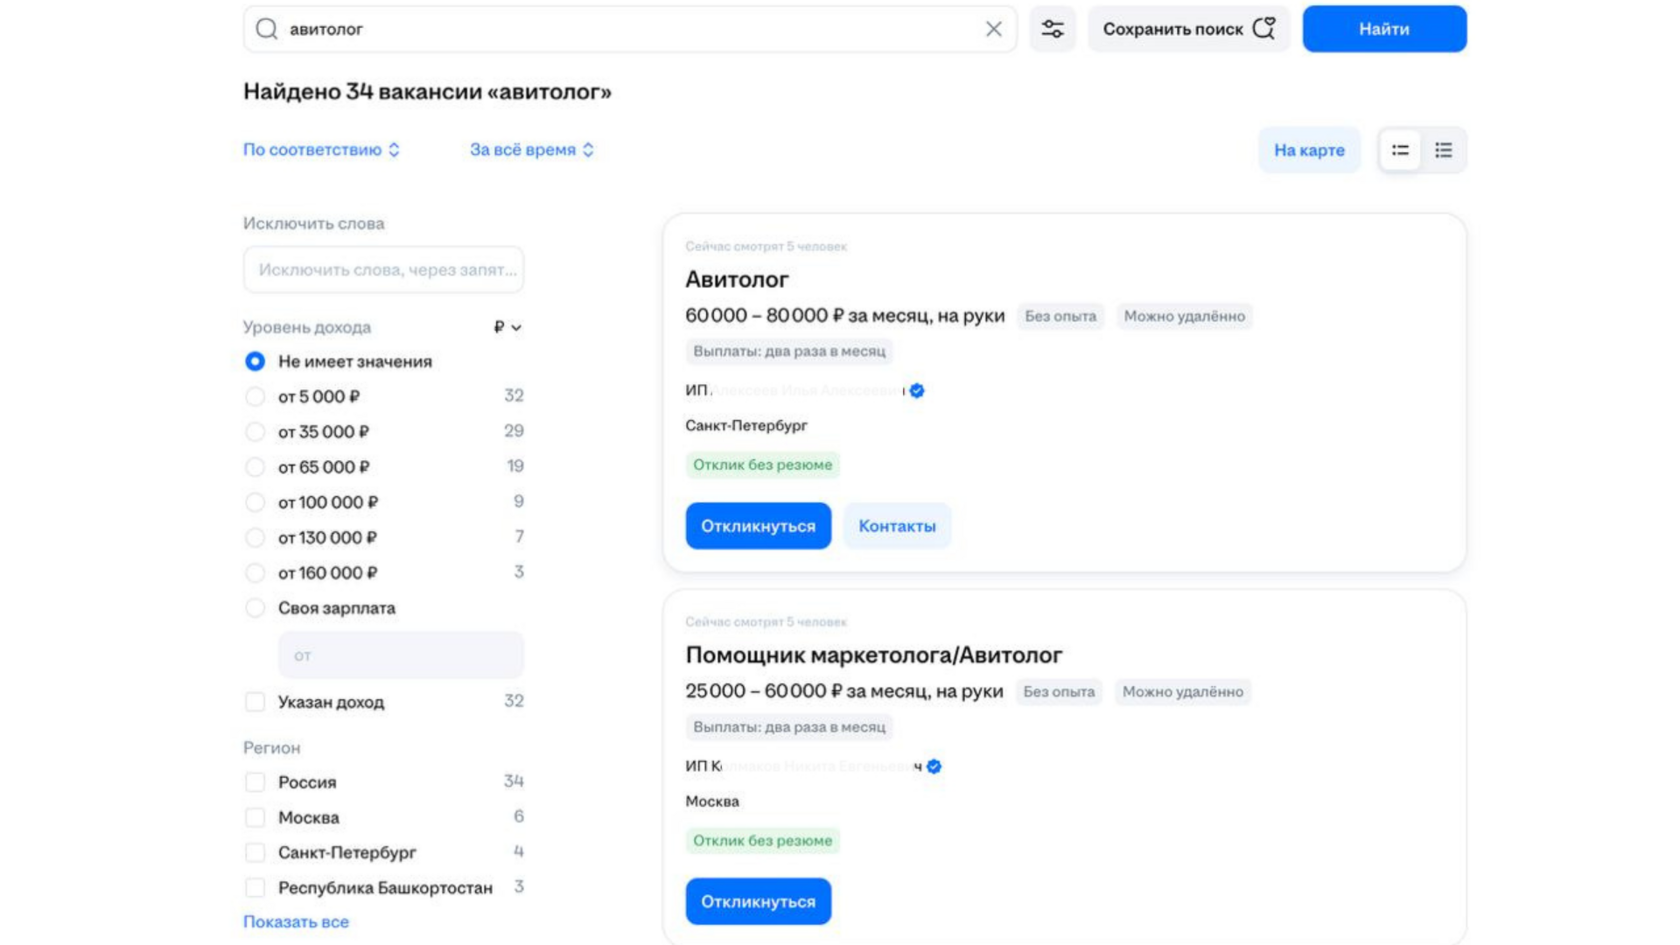Expand the currency ₽ selector dropdown
1680x945 pixels.
click(x=507, y=327)
